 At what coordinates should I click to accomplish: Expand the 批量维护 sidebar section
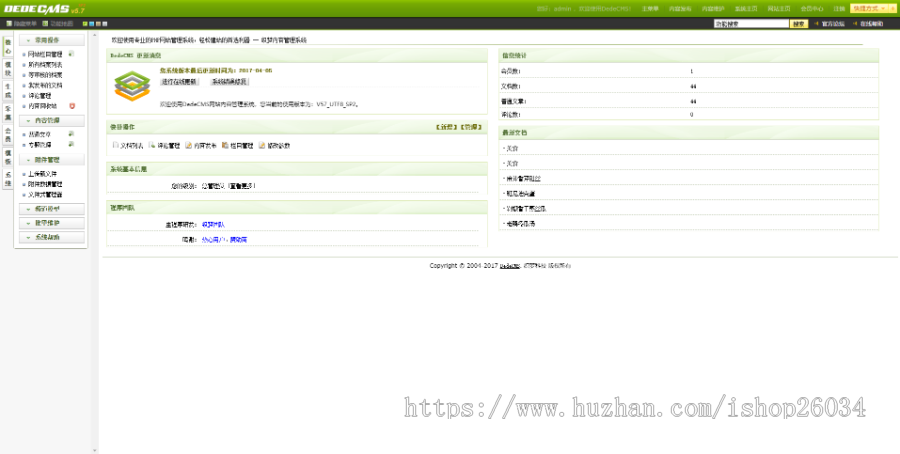[52, 223]
